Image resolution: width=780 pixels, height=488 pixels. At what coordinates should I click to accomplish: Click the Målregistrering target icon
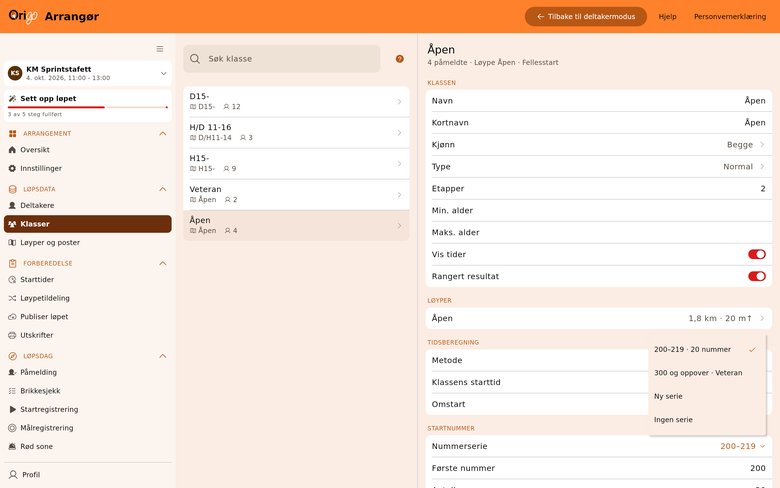click(12, 428)
